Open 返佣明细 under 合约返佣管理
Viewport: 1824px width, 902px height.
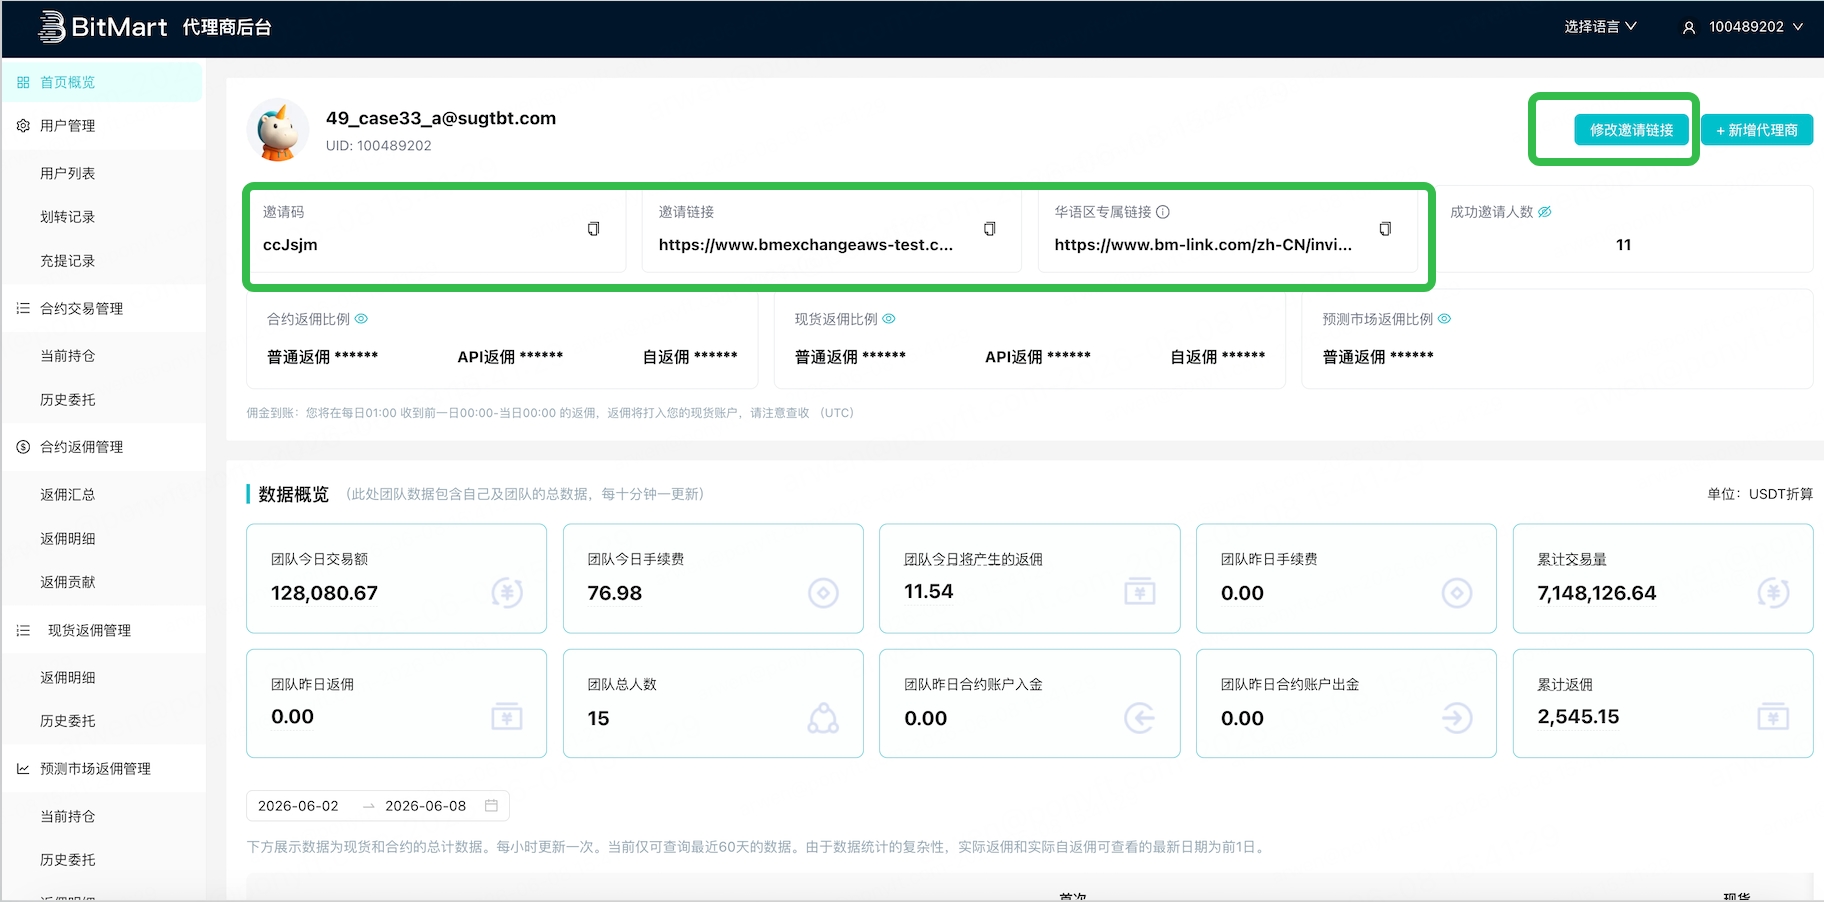tap(68, 539)
